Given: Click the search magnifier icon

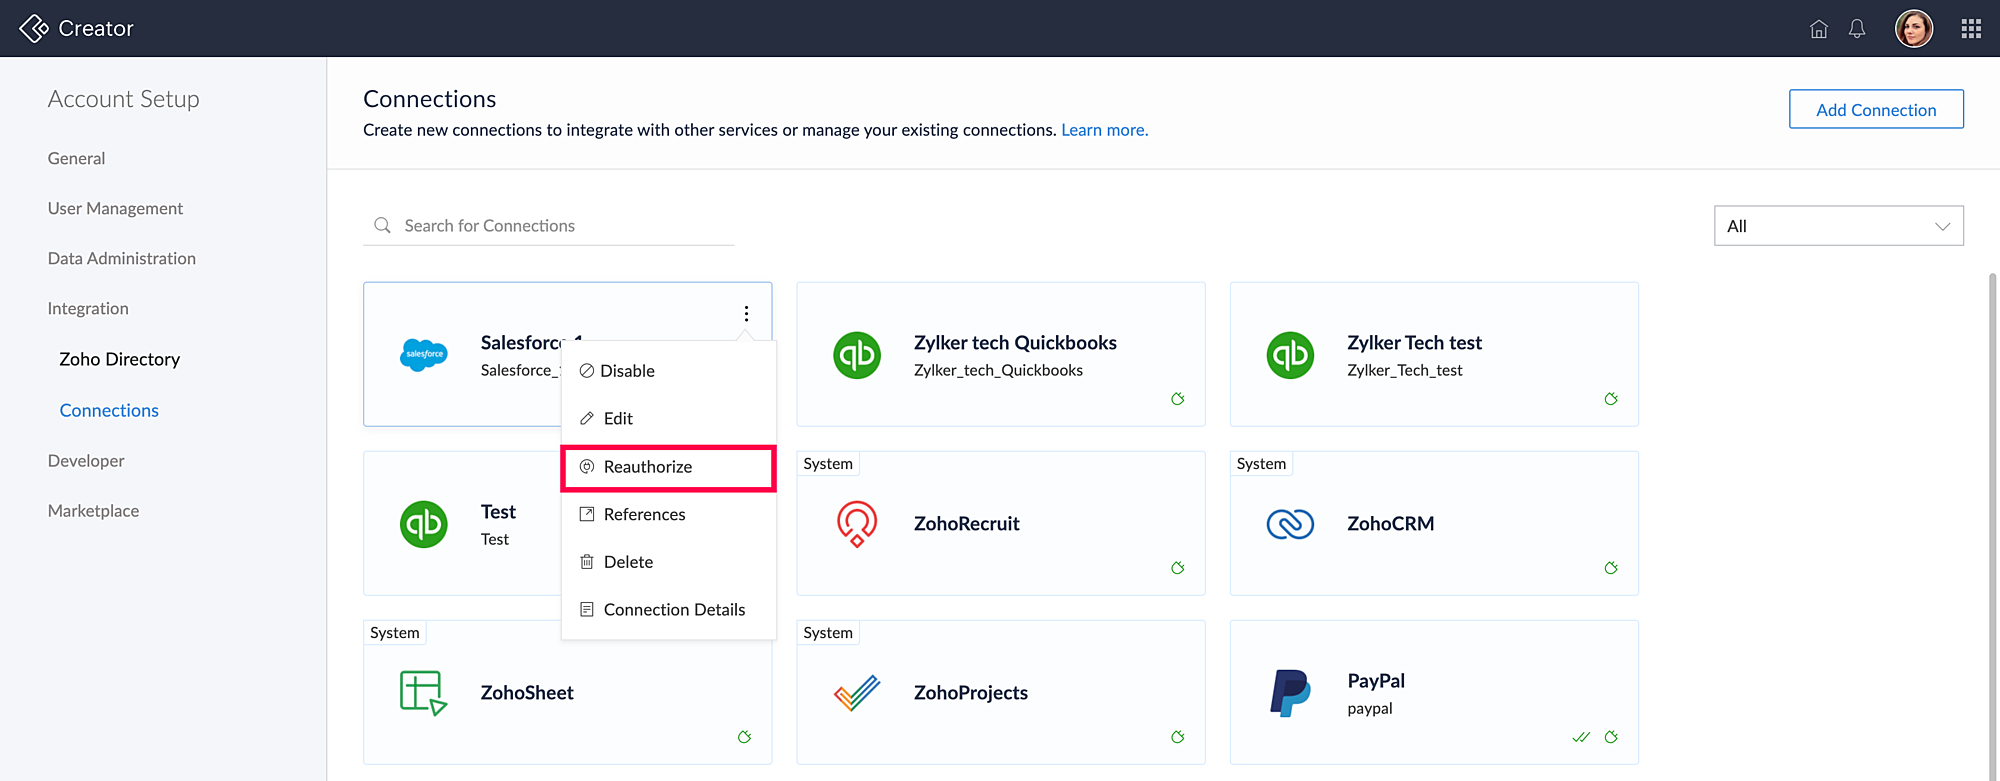Looking at the screenshot, I should tap(382, 225).
